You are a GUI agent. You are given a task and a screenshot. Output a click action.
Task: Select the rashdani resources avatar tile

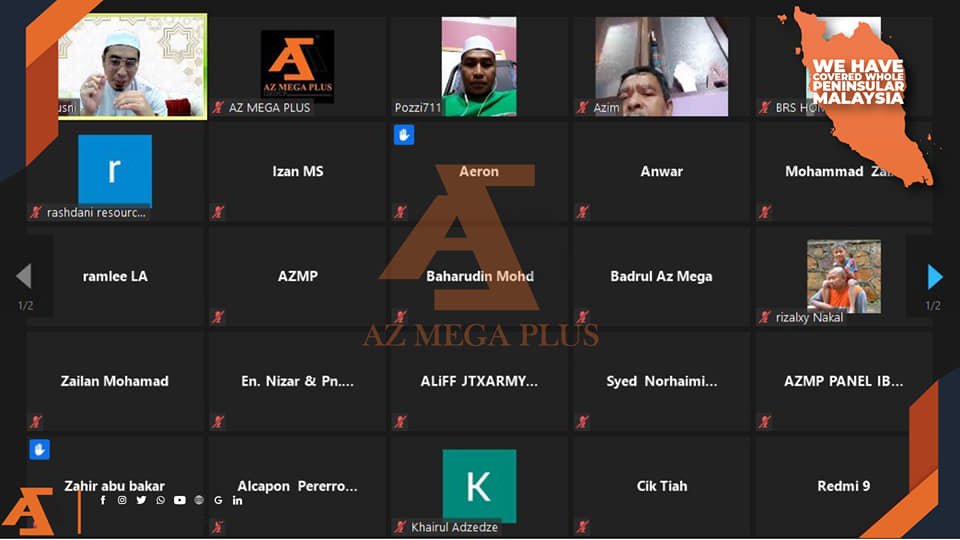pos(115,171)
